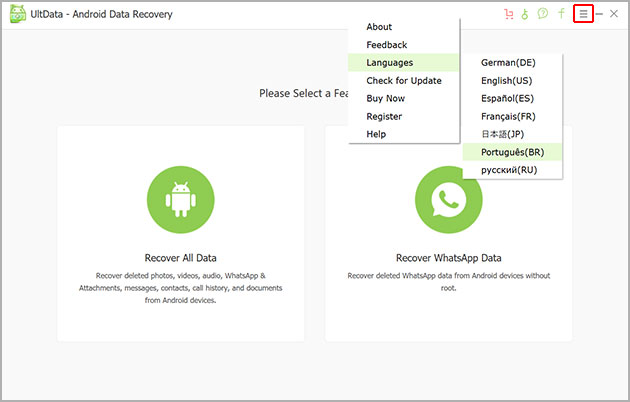630x402 pixels.
Task: Click the key register icon
Action: click(x=525, y=14)
